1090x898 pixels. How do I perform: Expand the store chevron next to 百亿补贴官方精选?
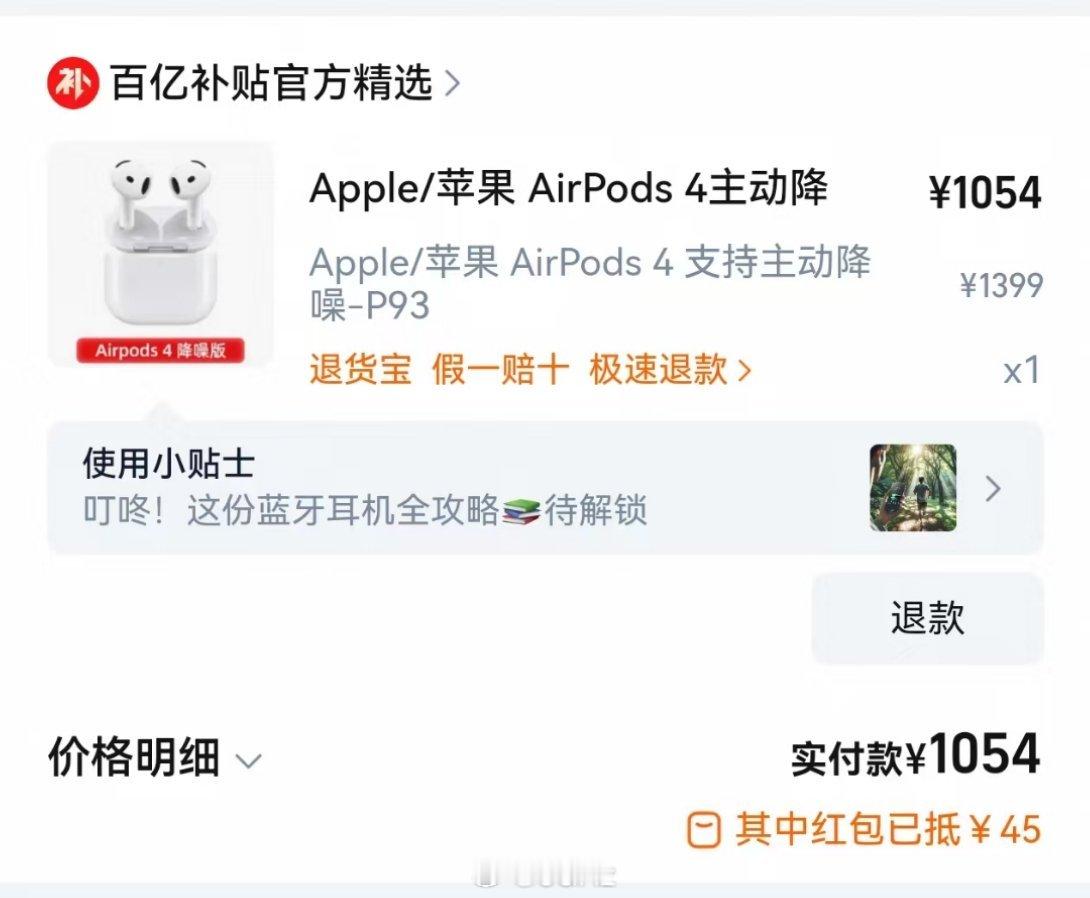452,83
